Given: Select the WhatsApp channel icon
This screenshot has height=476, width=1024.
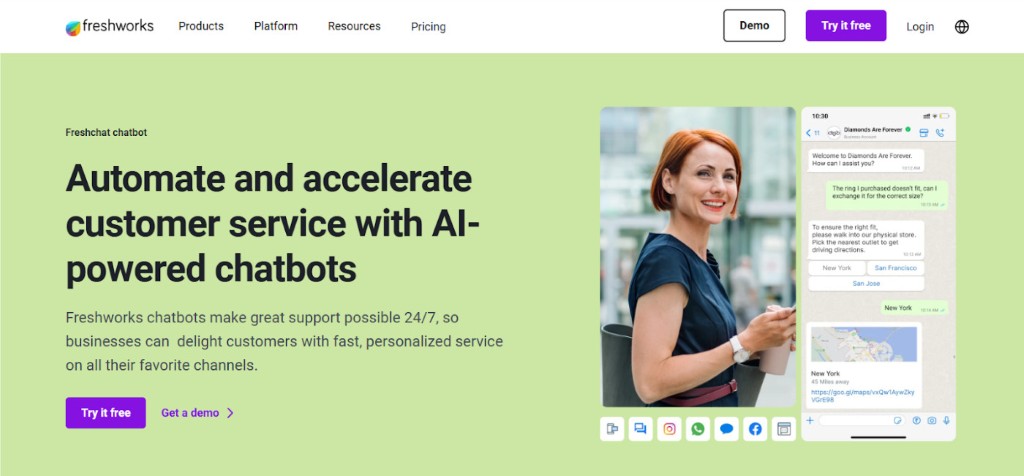Looking at the screenshot, I should click(698, 429).
